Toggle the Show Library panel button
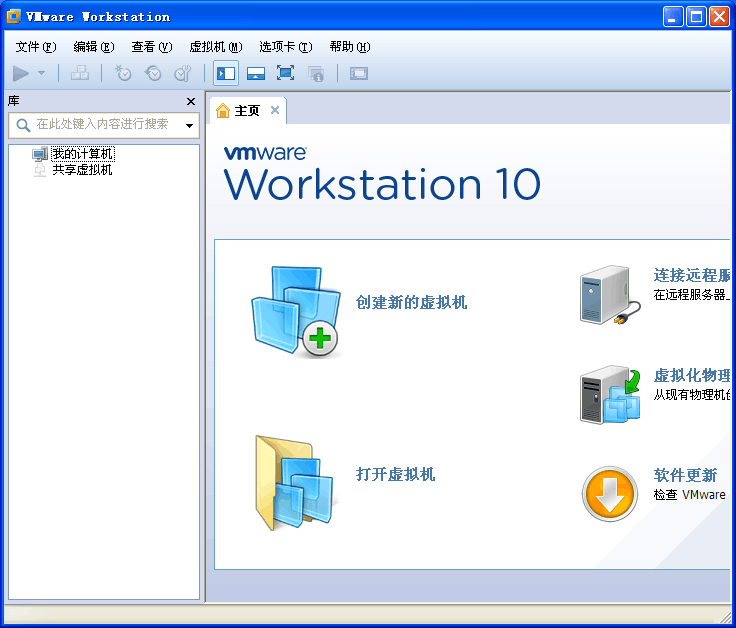This screenshot has height=628, width=736. [226, 73]
